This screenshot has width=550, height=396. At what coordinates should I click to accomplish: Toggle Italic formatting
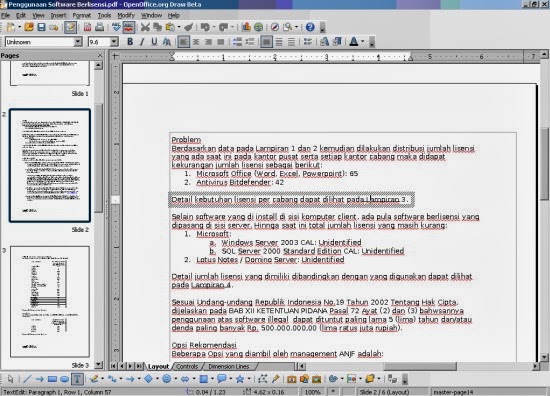point(142,42)
